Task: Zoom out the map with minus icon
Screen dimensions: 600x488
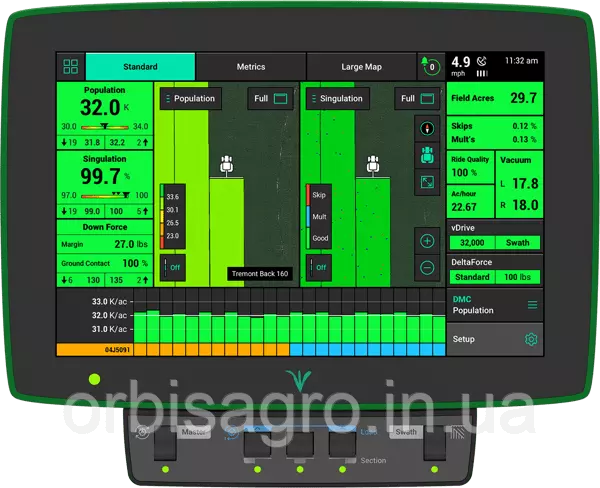Action: (427, 267)
